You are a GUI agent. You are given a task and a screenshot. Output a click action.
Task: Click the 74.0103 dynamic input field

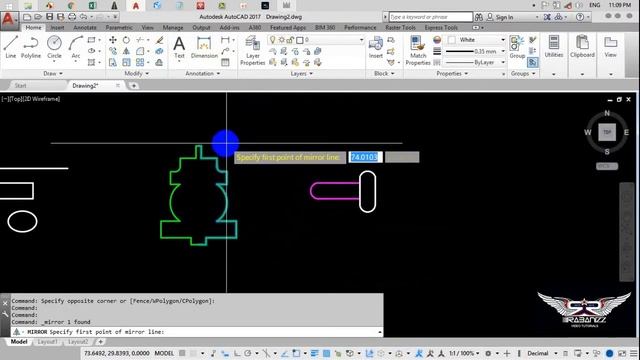pyautogui.click(x=365, y=157)
